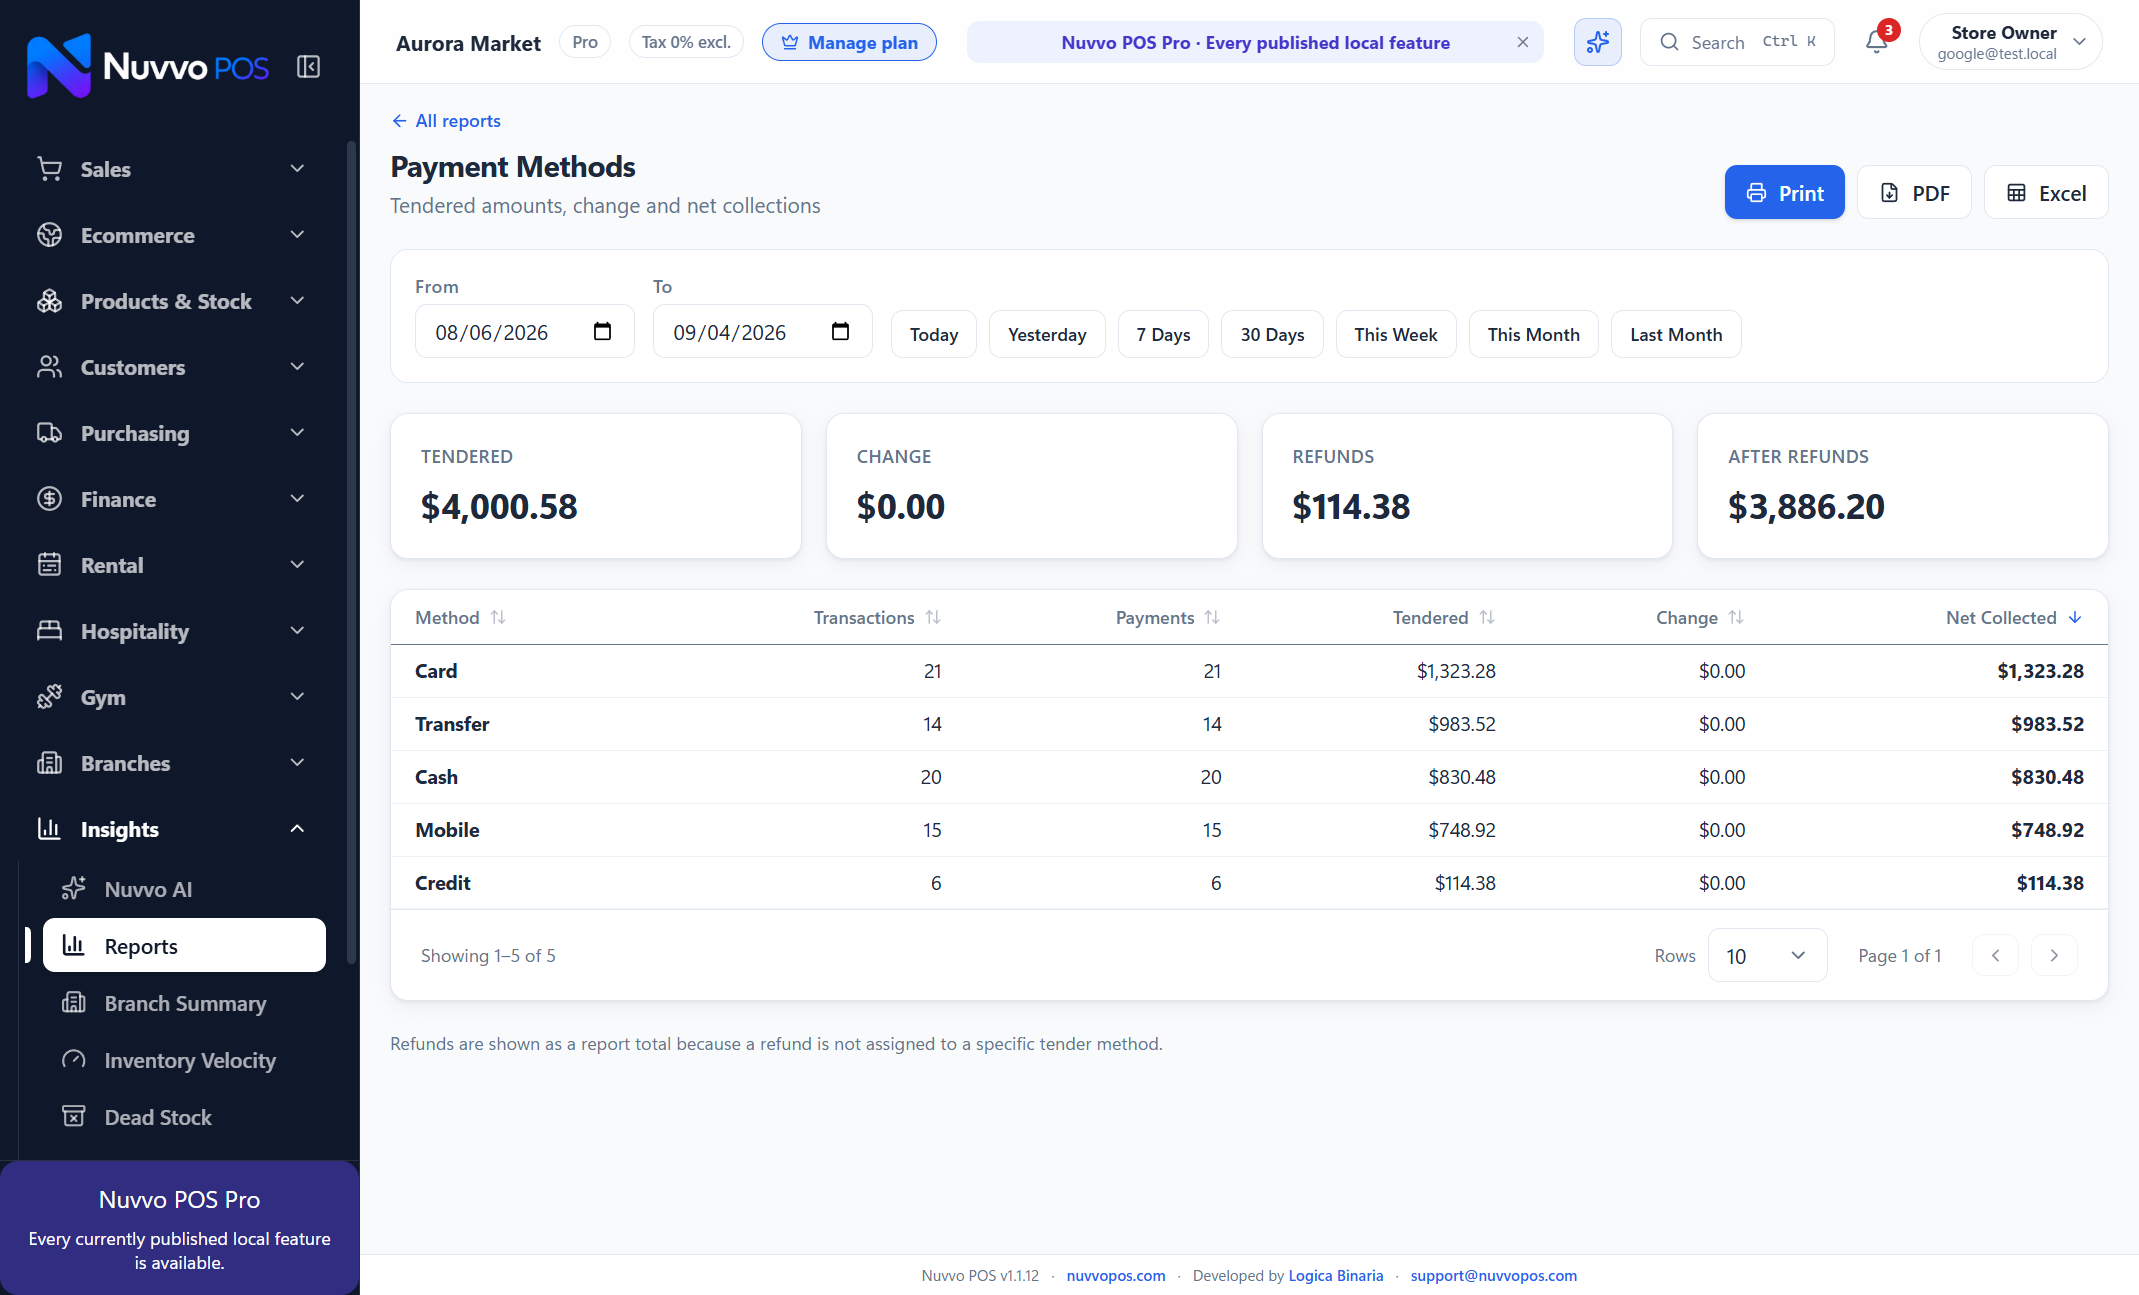
Task: Collapse the Insights menu chevron
Action: 297,829
